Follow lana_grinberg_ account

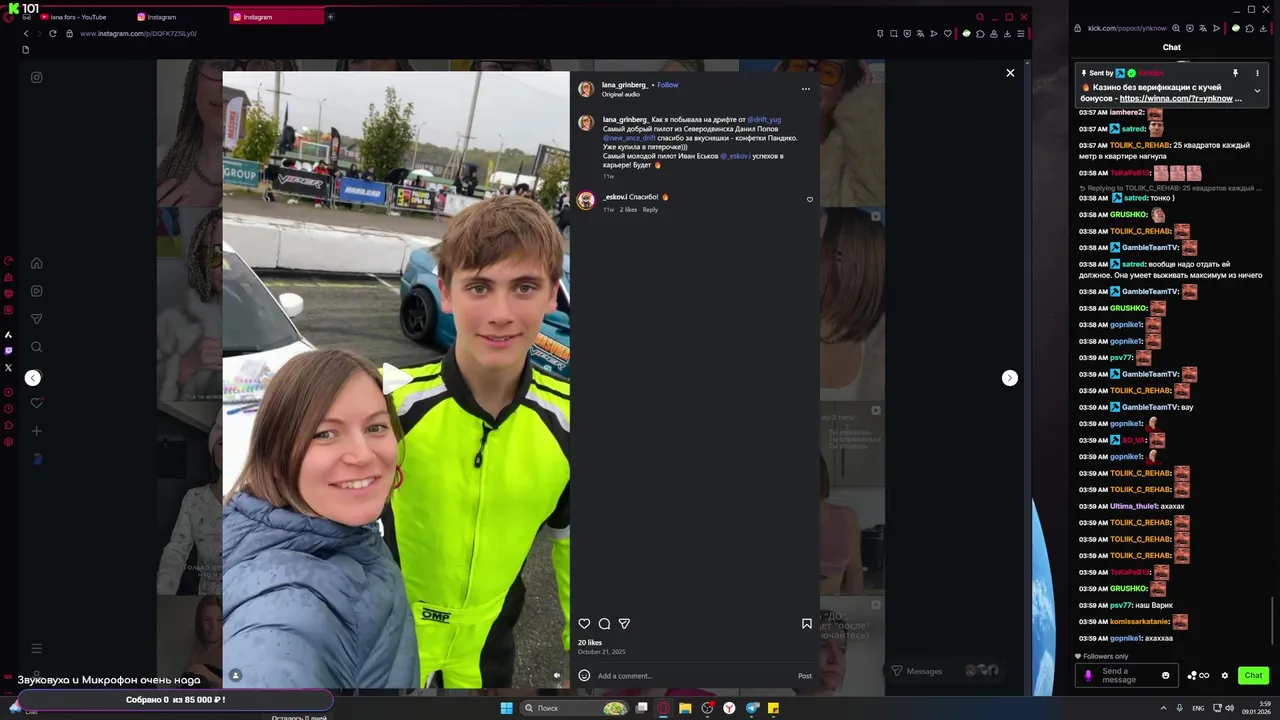coord(667,85)
